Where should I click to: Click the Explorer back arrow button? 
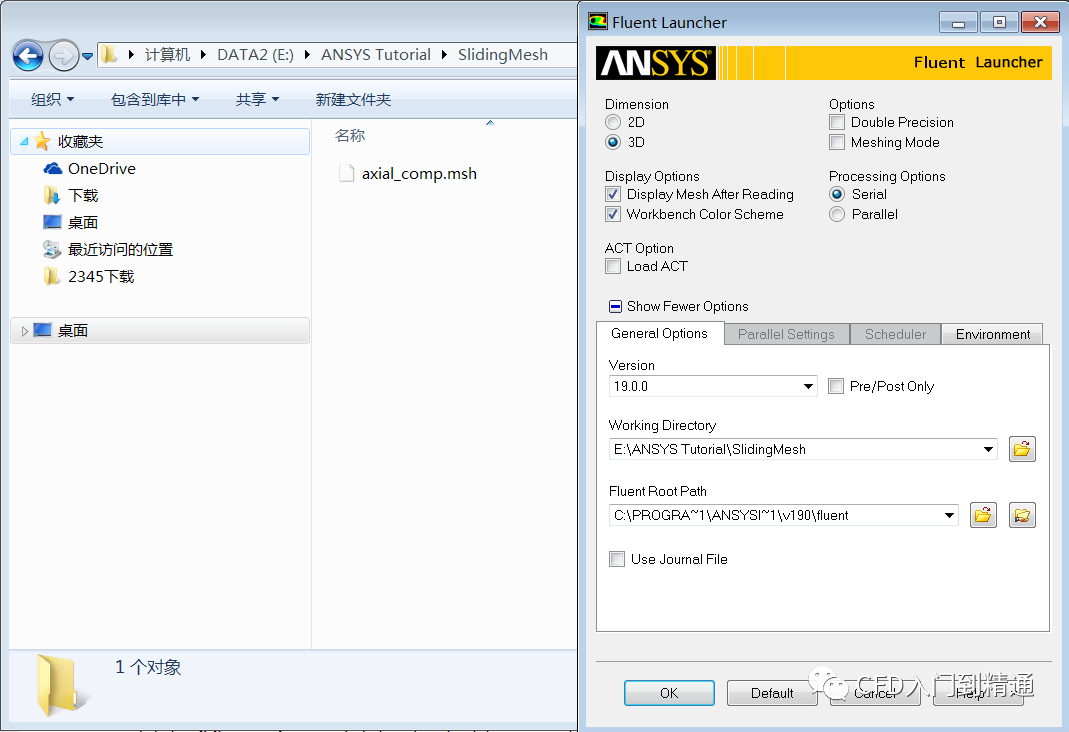[x=29, y=56]
